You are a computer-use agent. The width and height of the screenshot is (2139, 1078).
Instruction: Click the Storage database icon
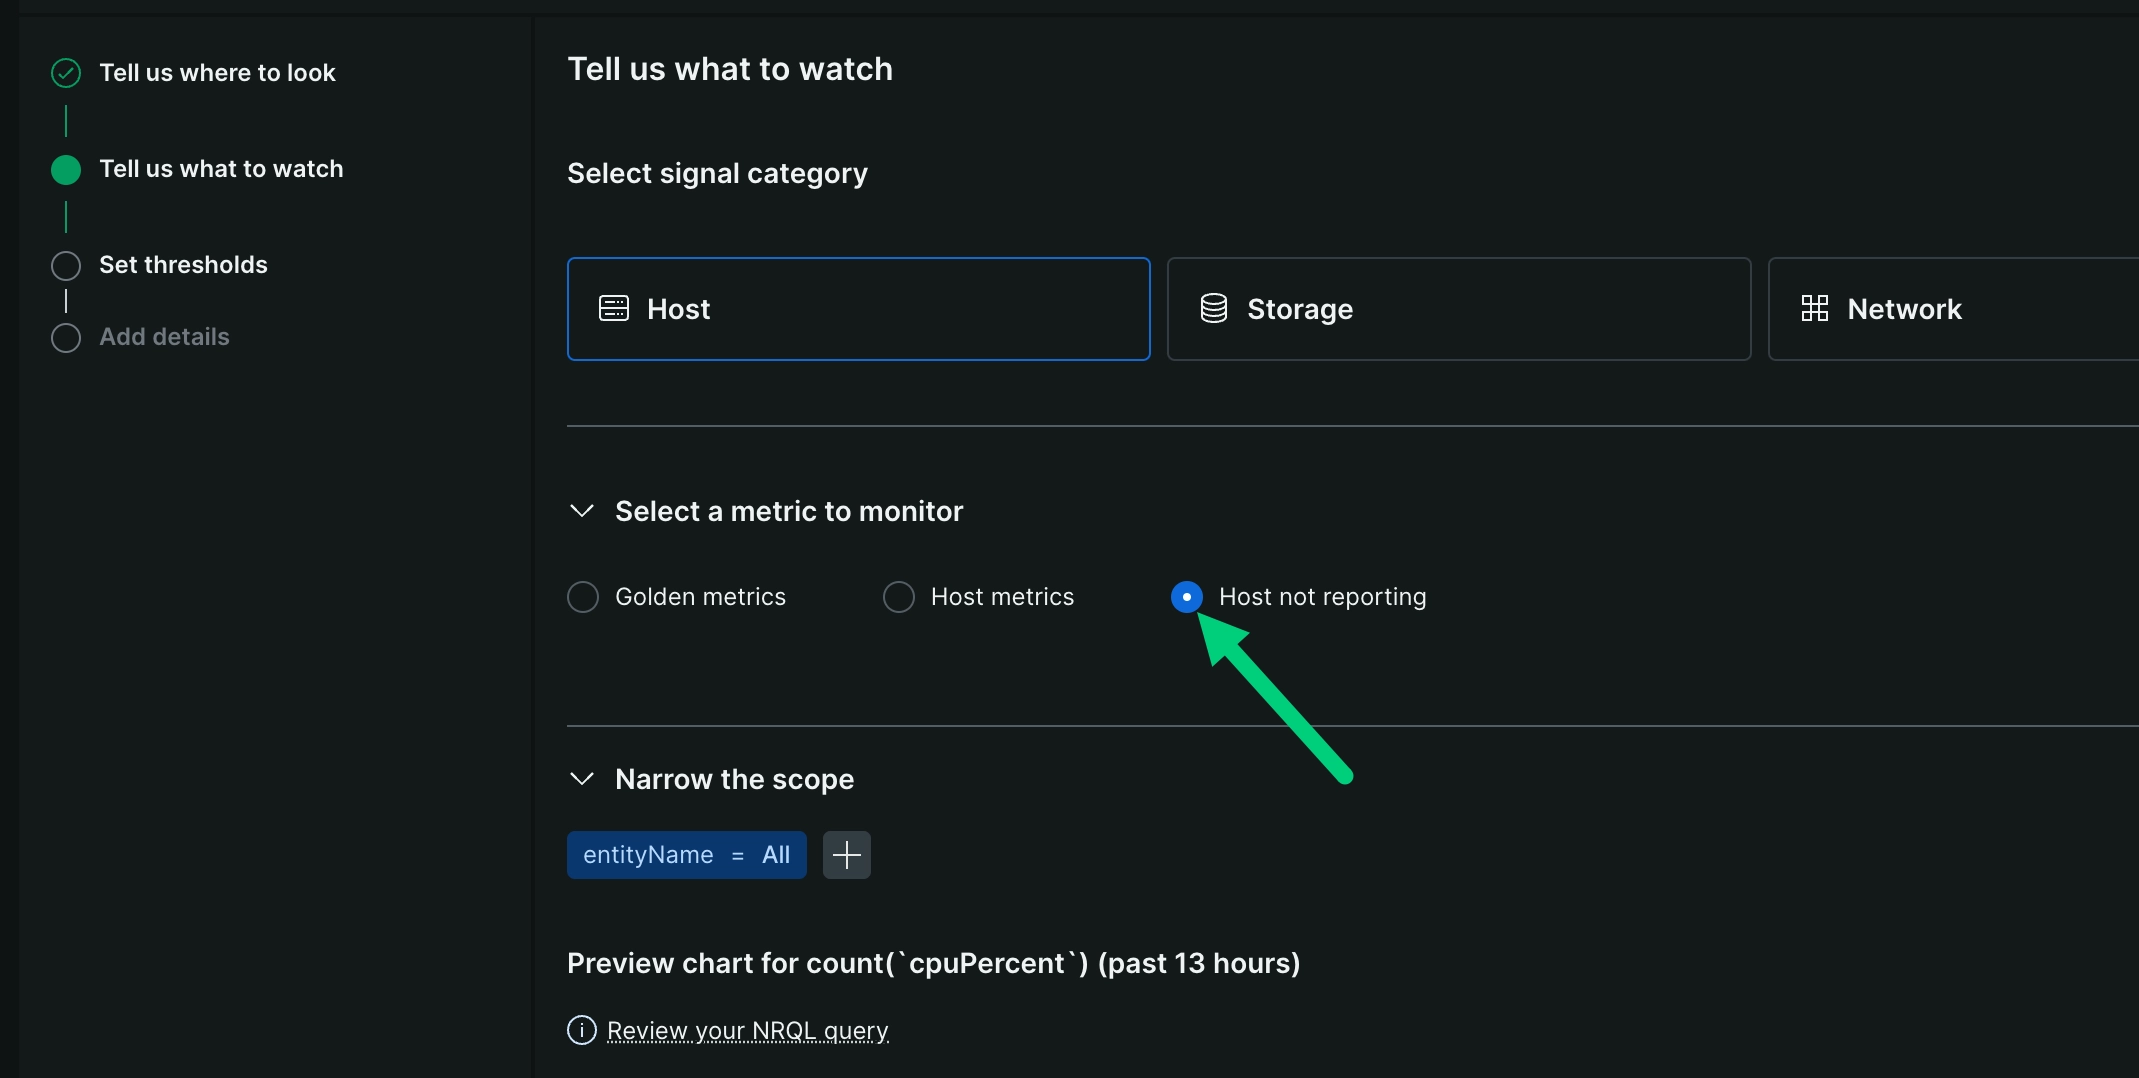tap(1213, 309)
